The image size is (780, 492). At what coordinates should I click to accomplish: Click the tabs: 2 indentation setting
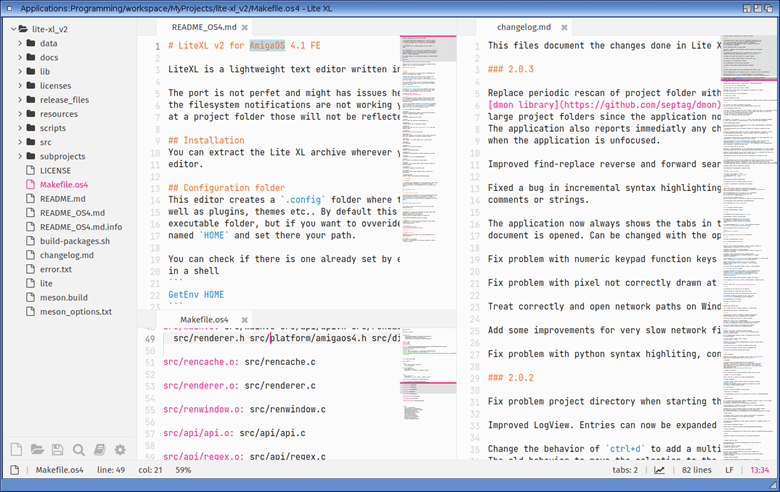(624, 470)
